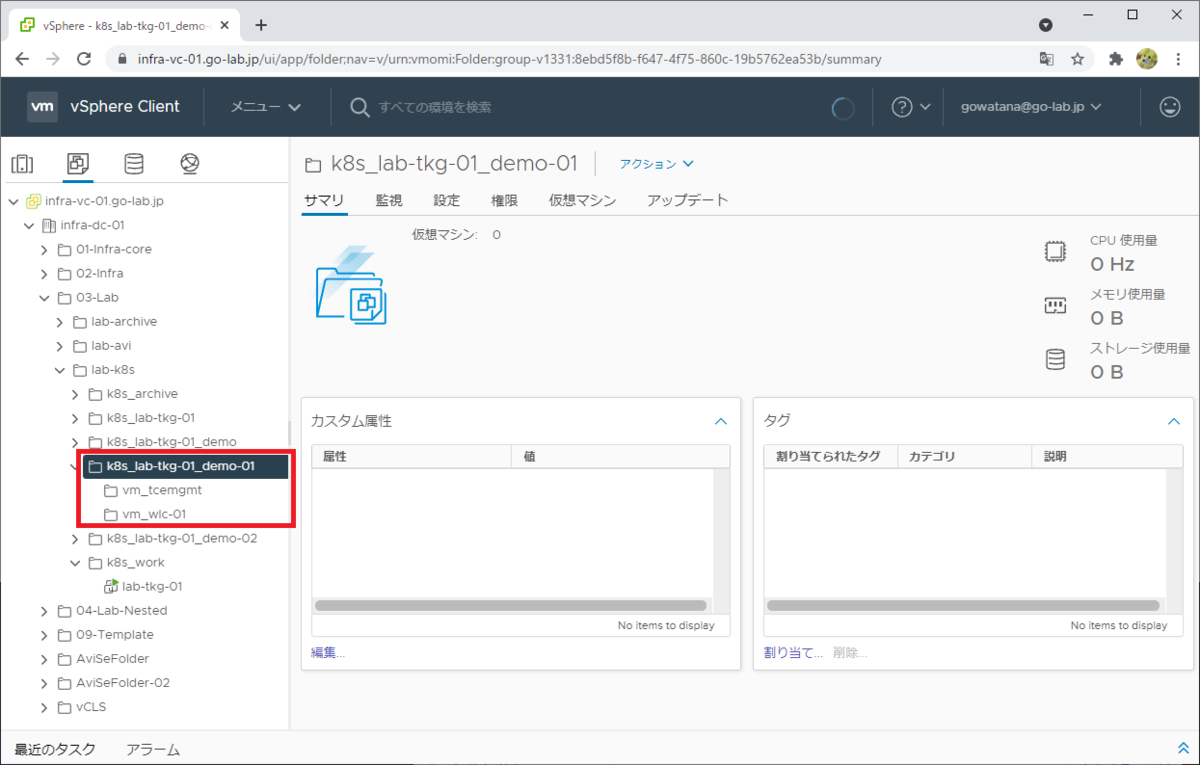
Task: Open the メニュー dropdown
Action: coord(265,107)
